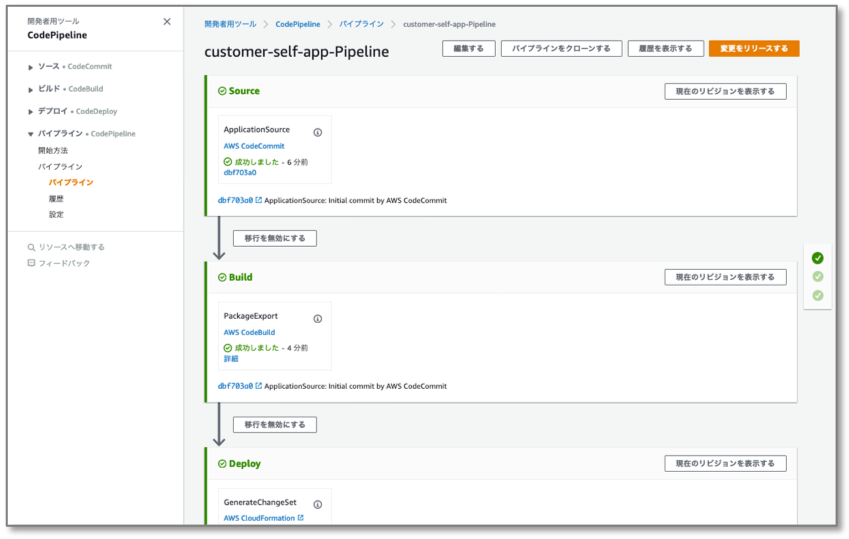Screen dimensions: 849x539
Task: Click パイプラインをクローンする button
Action: pyautogui.click(x=561, y=48)
